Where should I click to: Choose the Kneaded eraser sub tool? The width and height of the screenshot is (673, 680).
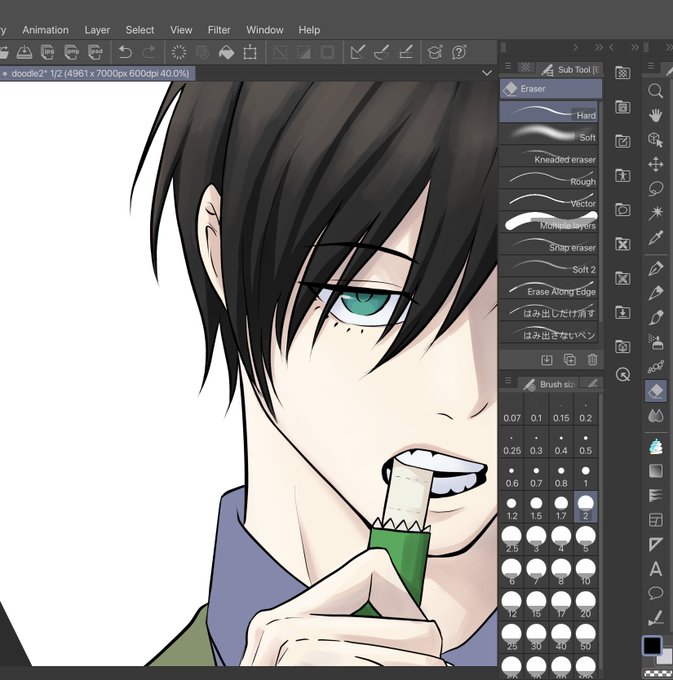pos(549,156)
